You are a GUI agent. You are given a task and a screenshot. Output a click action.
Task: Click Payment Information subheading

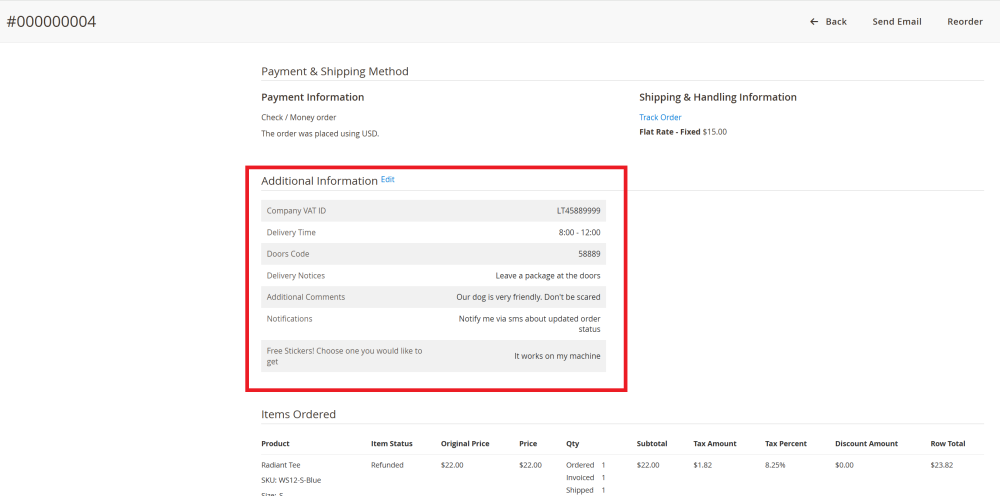point(312,98)
